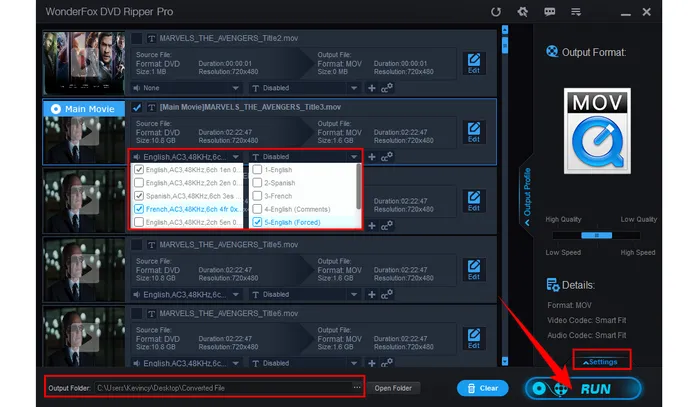Click the T rename icon for Title3.mov

(151, 107)
